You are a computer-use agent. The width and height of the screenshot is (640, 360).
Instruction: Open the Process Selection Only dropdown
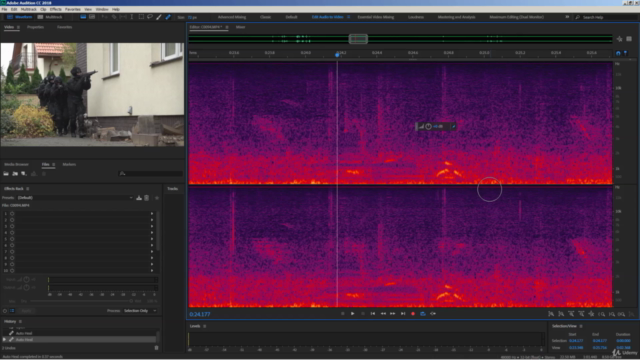coord(140,311)
